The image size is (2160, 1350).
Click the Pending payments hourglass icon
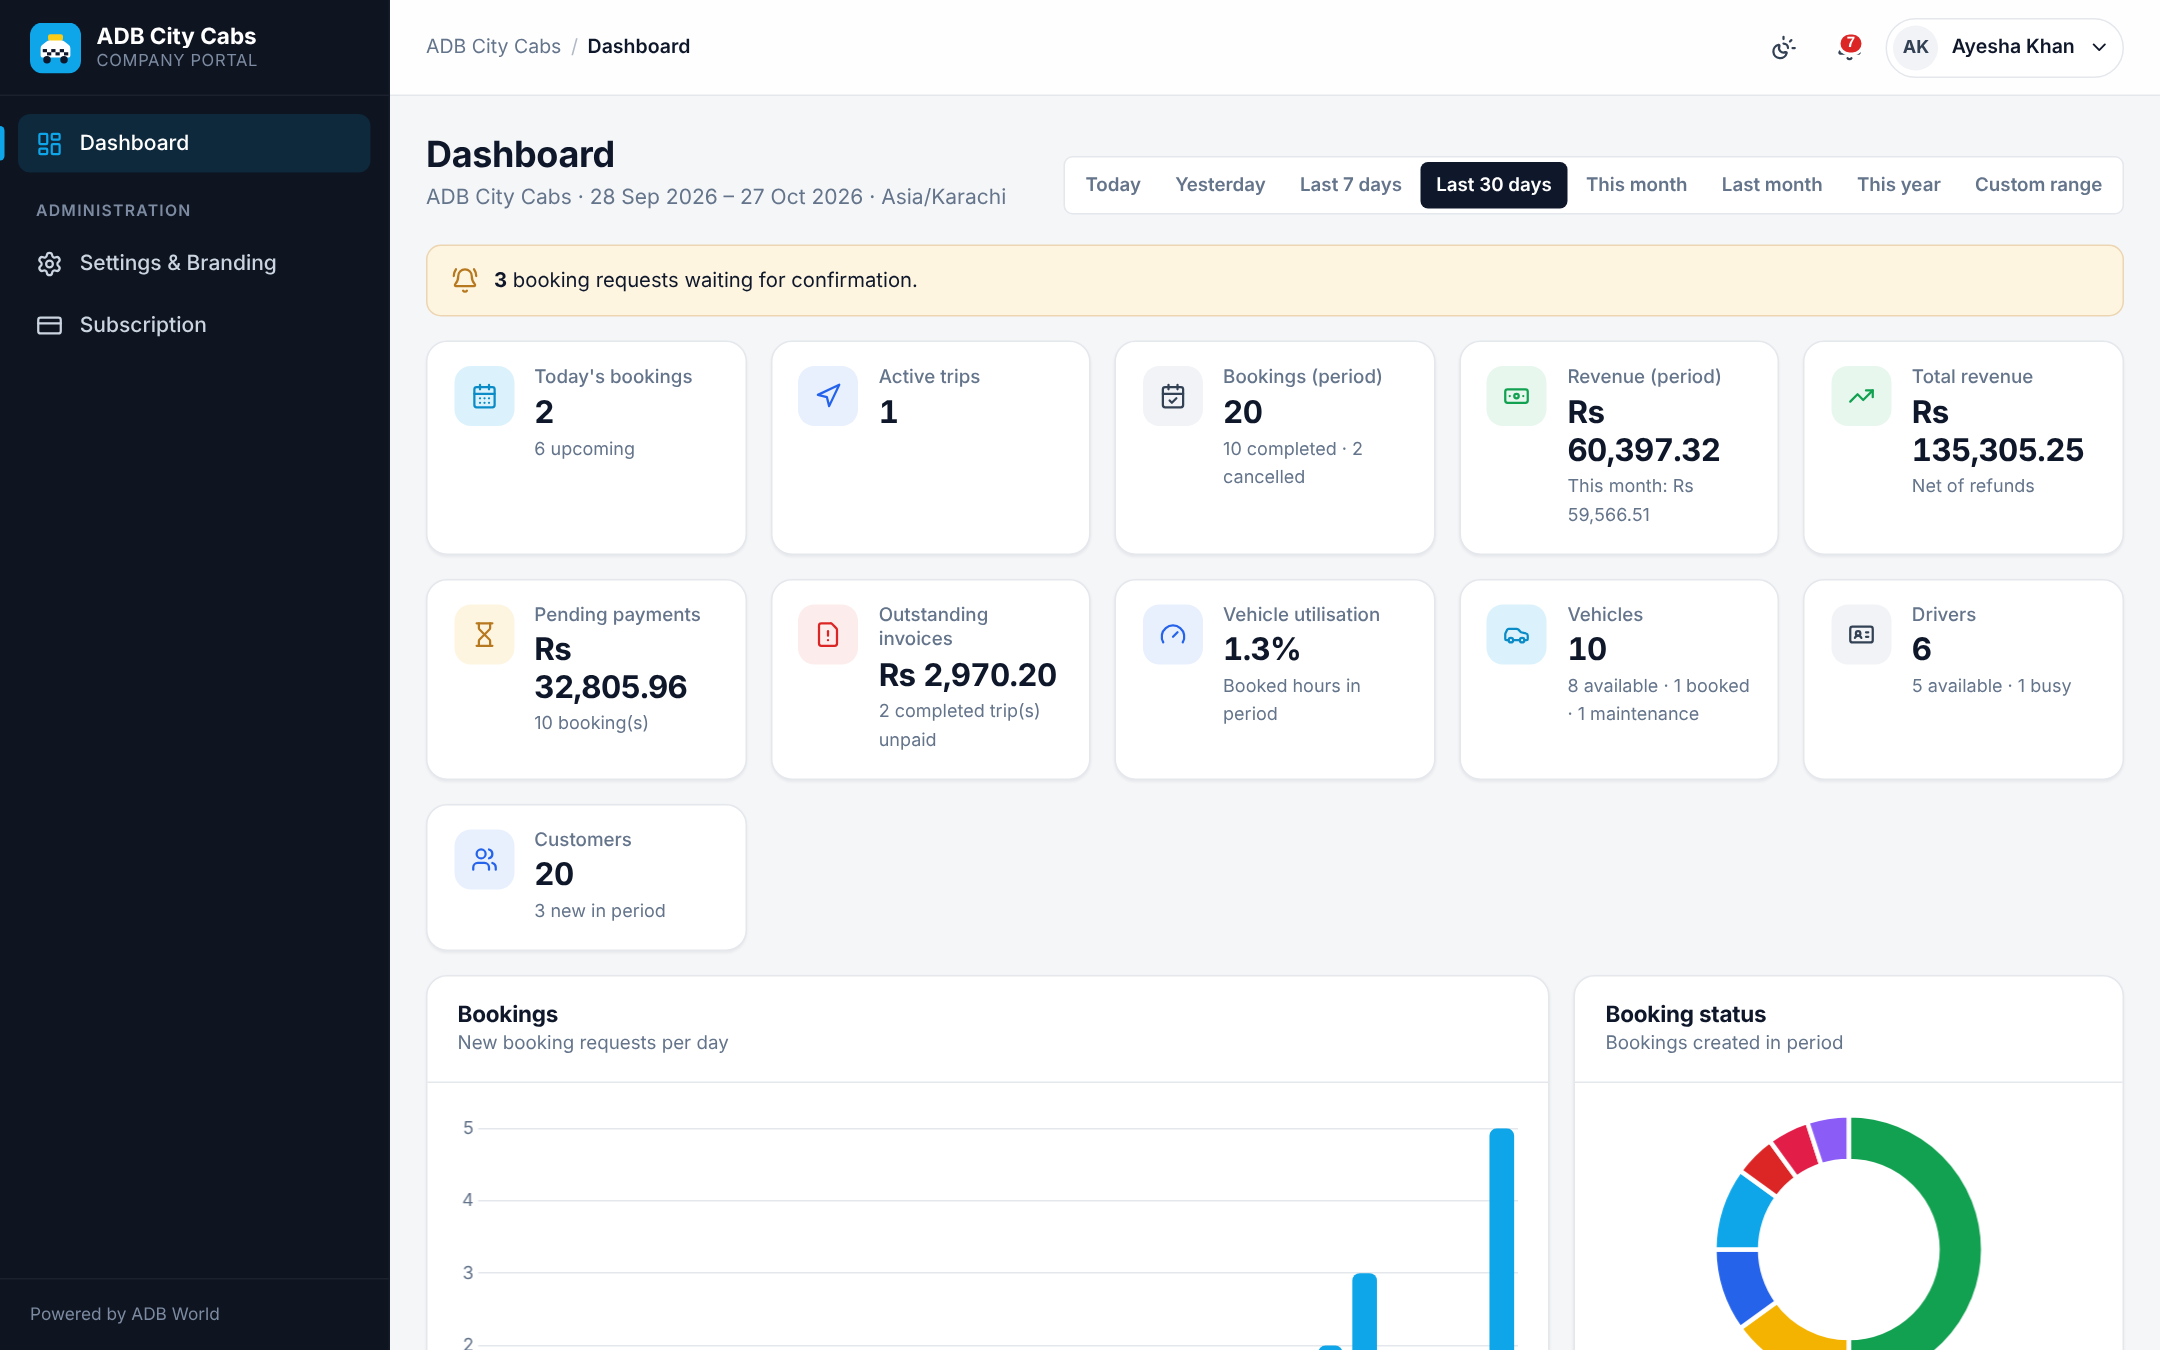[484, 634]
